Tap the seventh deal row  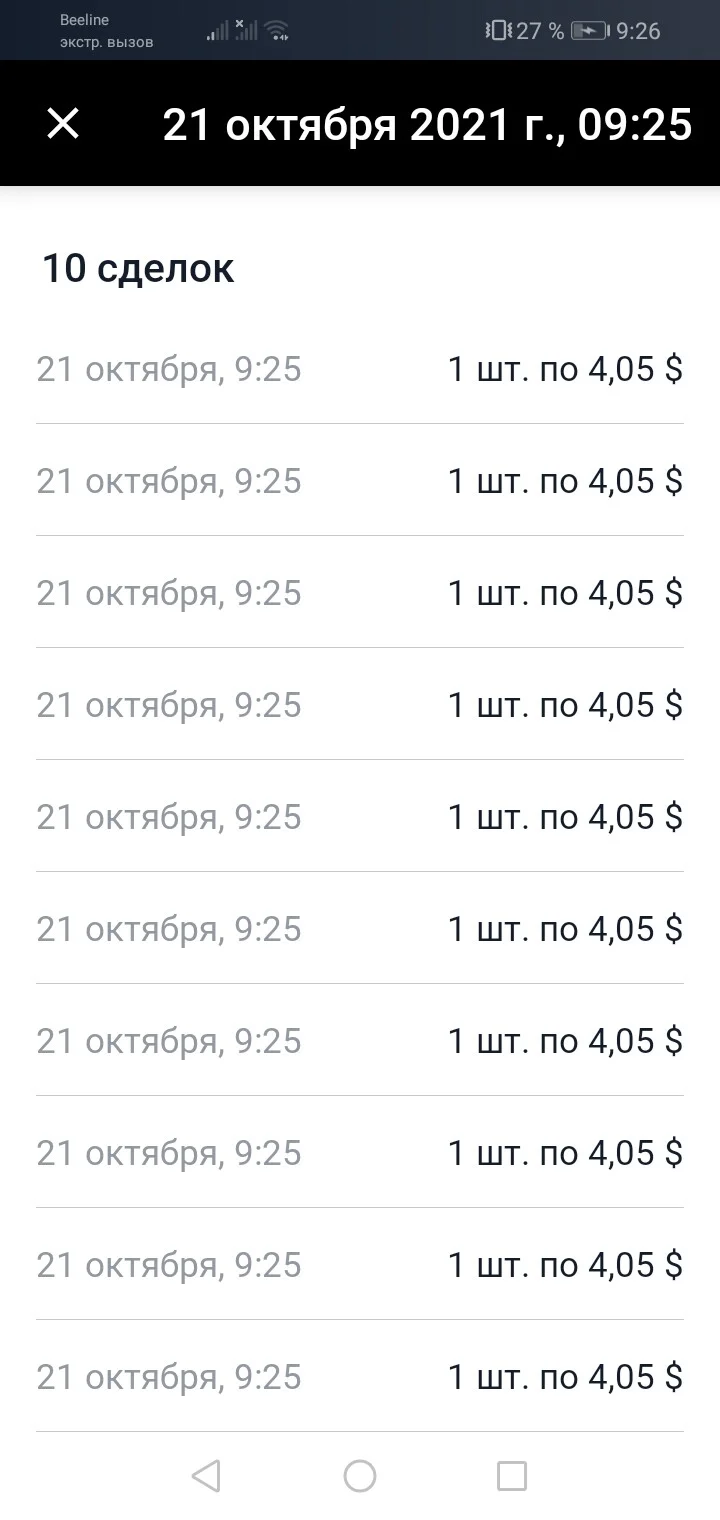click(x=360, y=1041)
